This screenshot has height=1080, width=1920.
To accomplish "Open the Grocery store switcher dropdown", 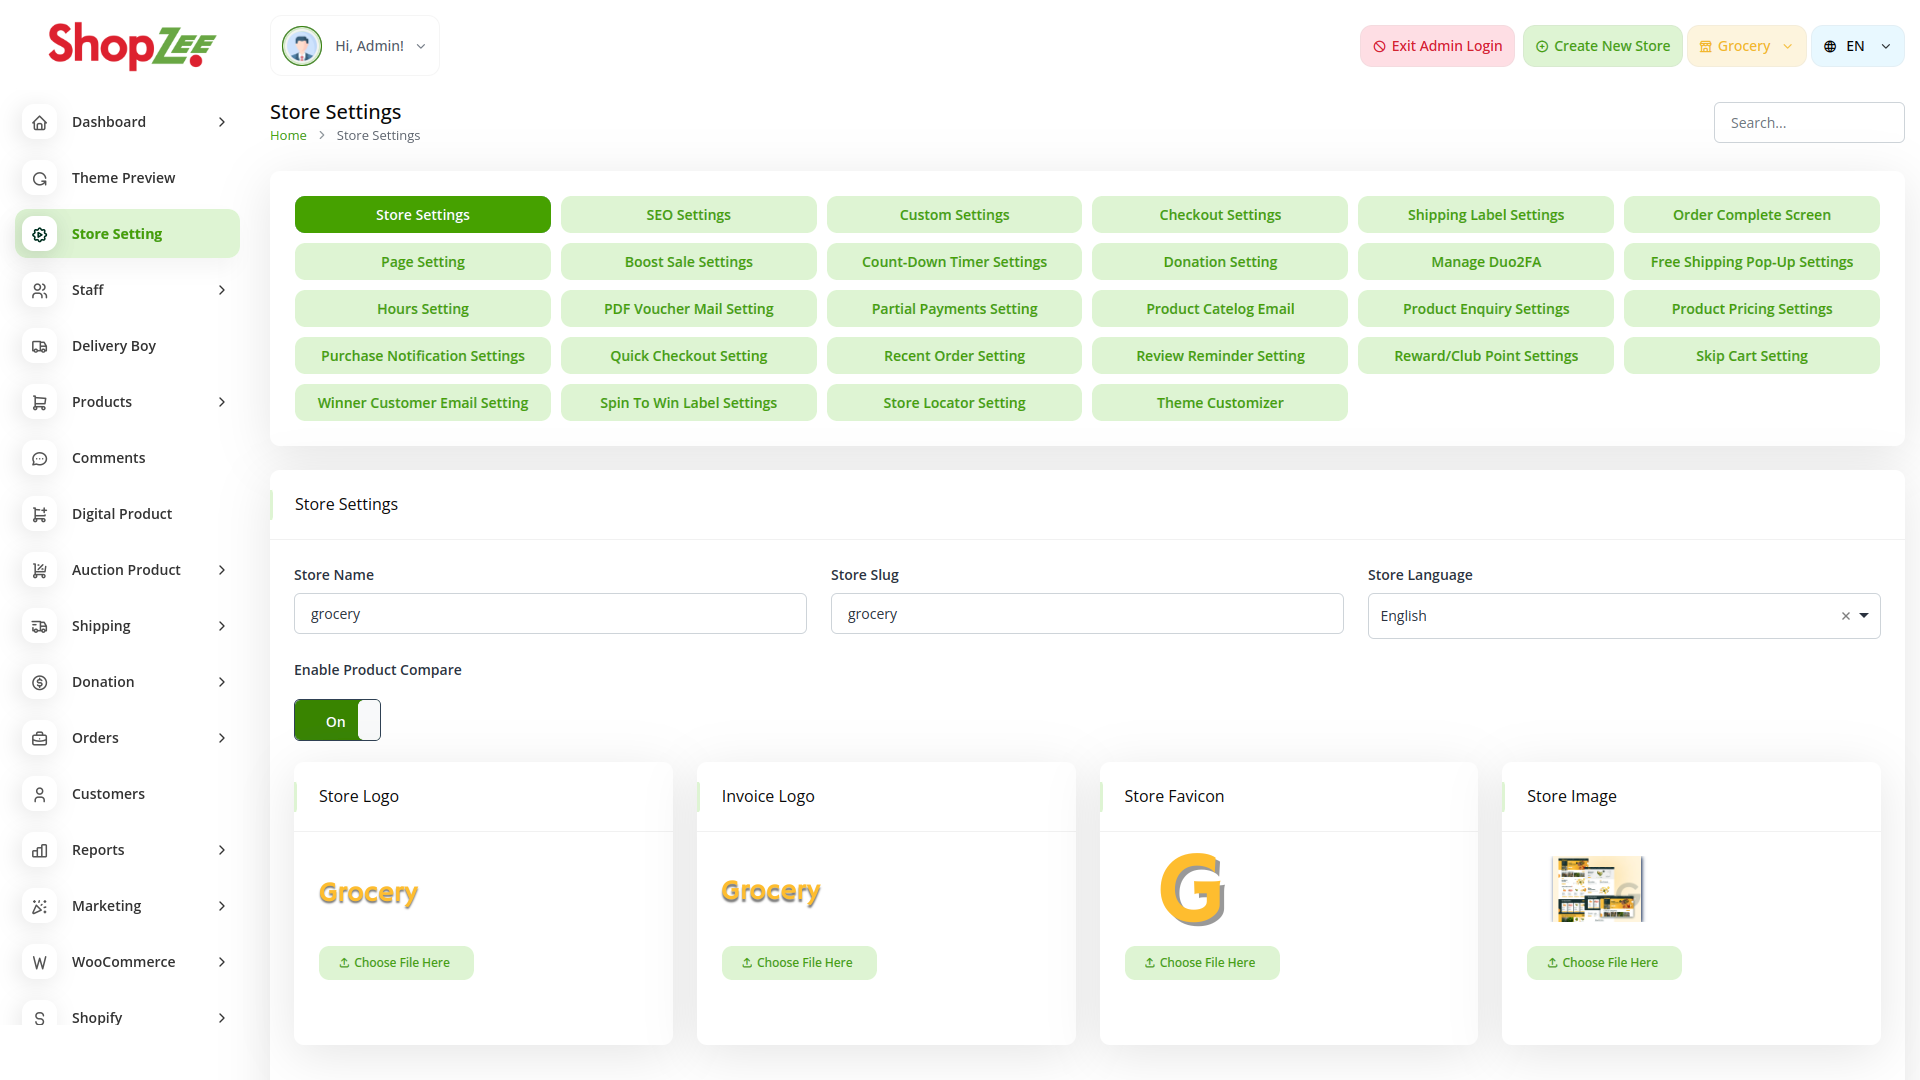I will [1746, 46].
